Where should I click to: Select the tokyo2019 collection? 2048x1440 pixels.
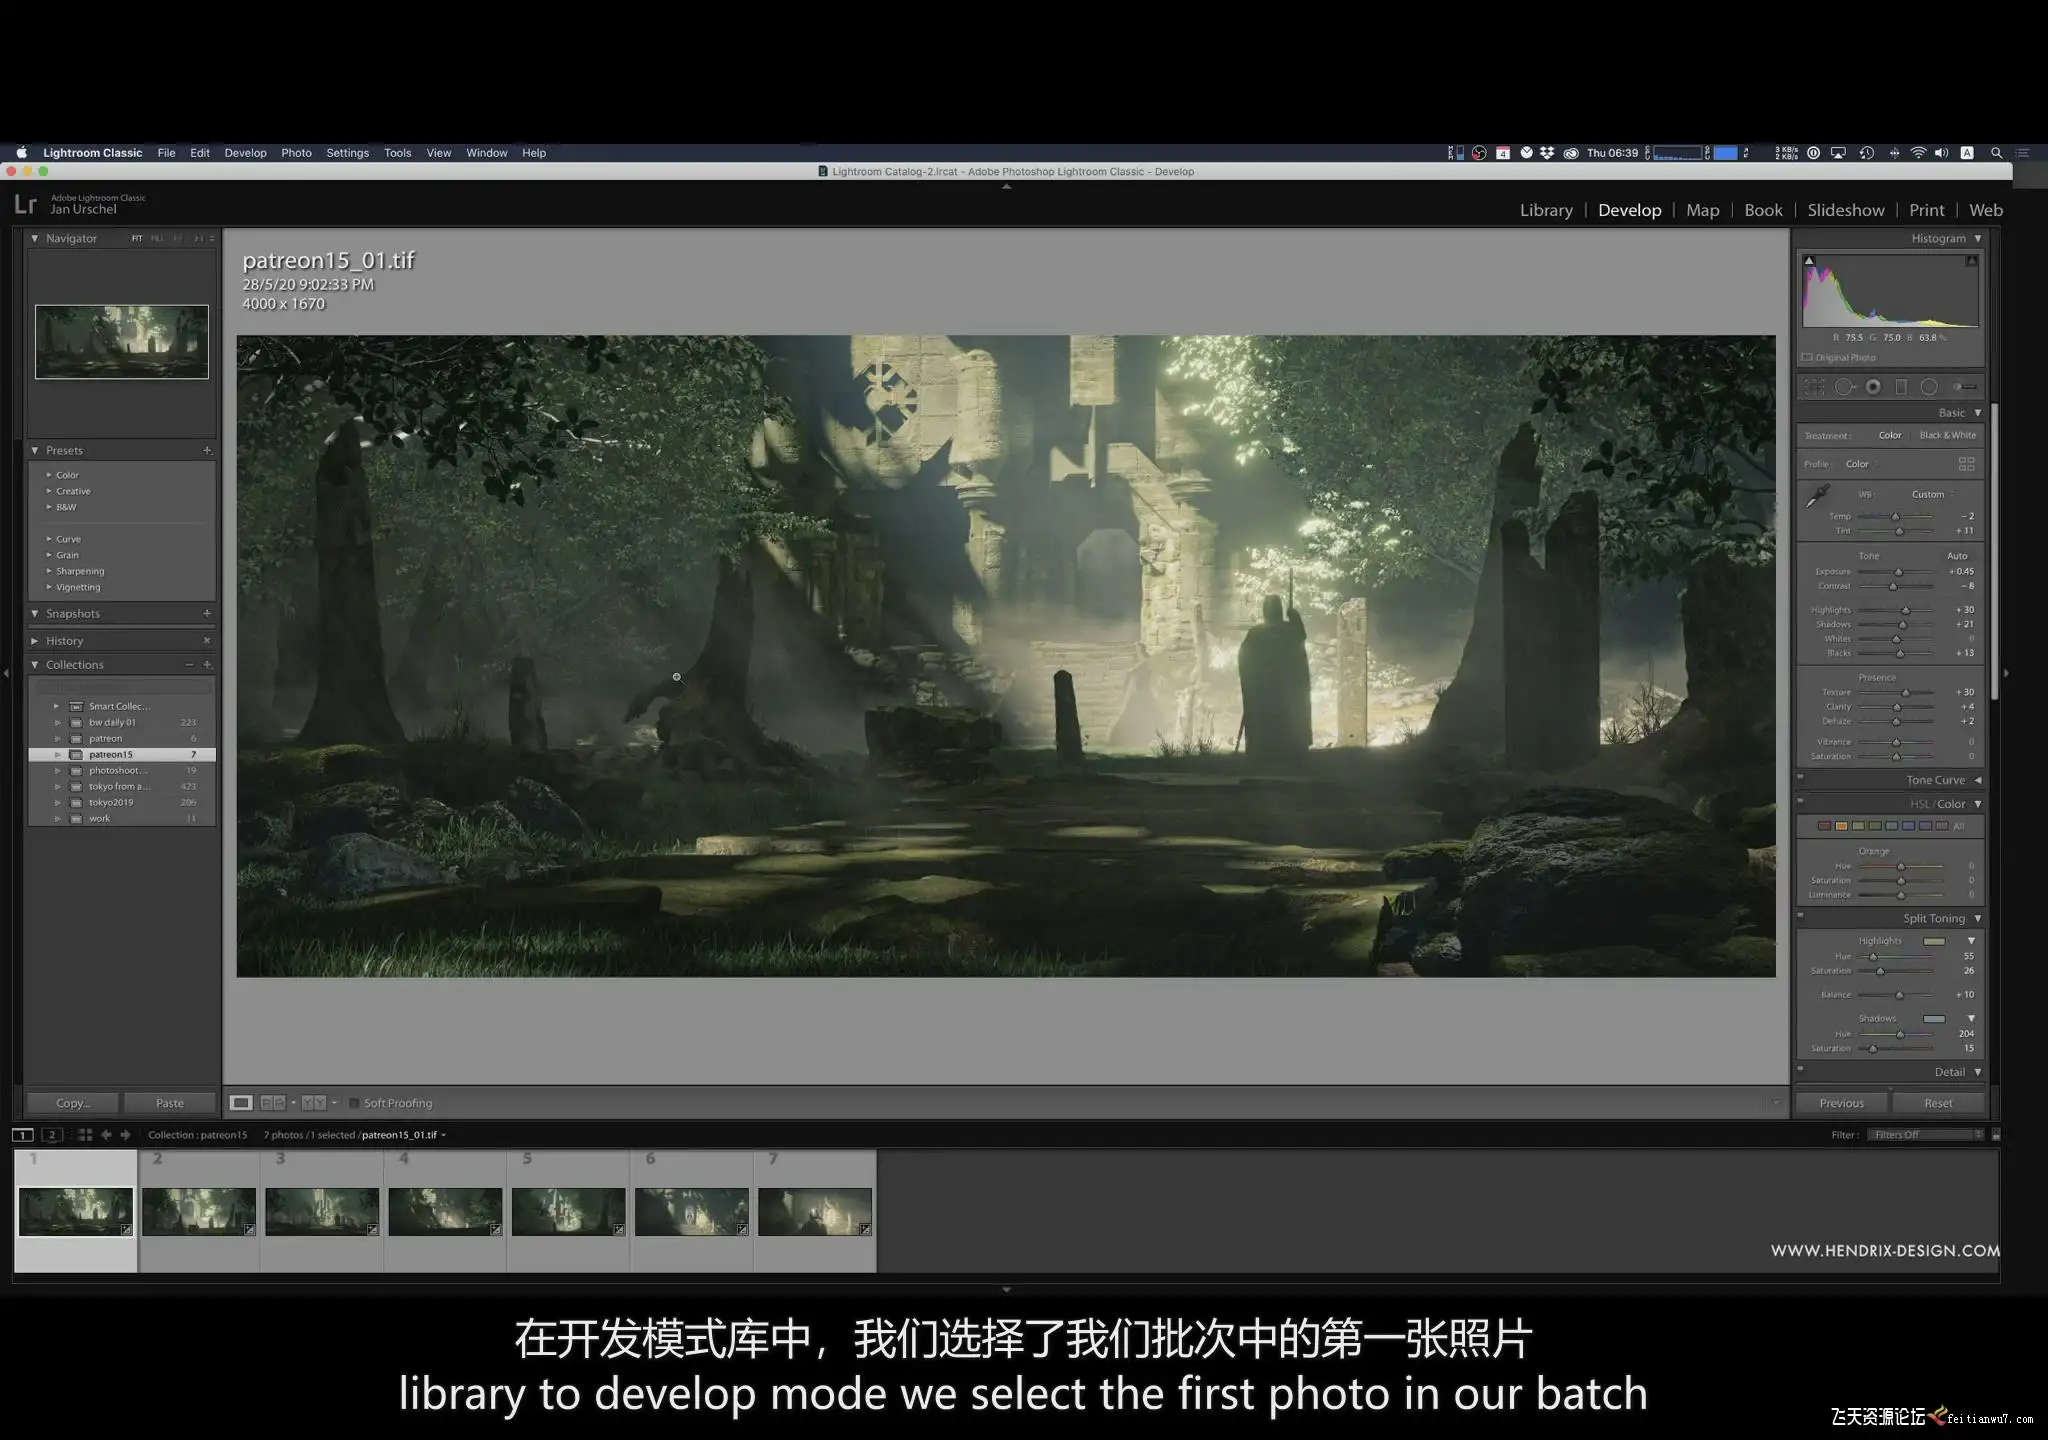[122, 802]
